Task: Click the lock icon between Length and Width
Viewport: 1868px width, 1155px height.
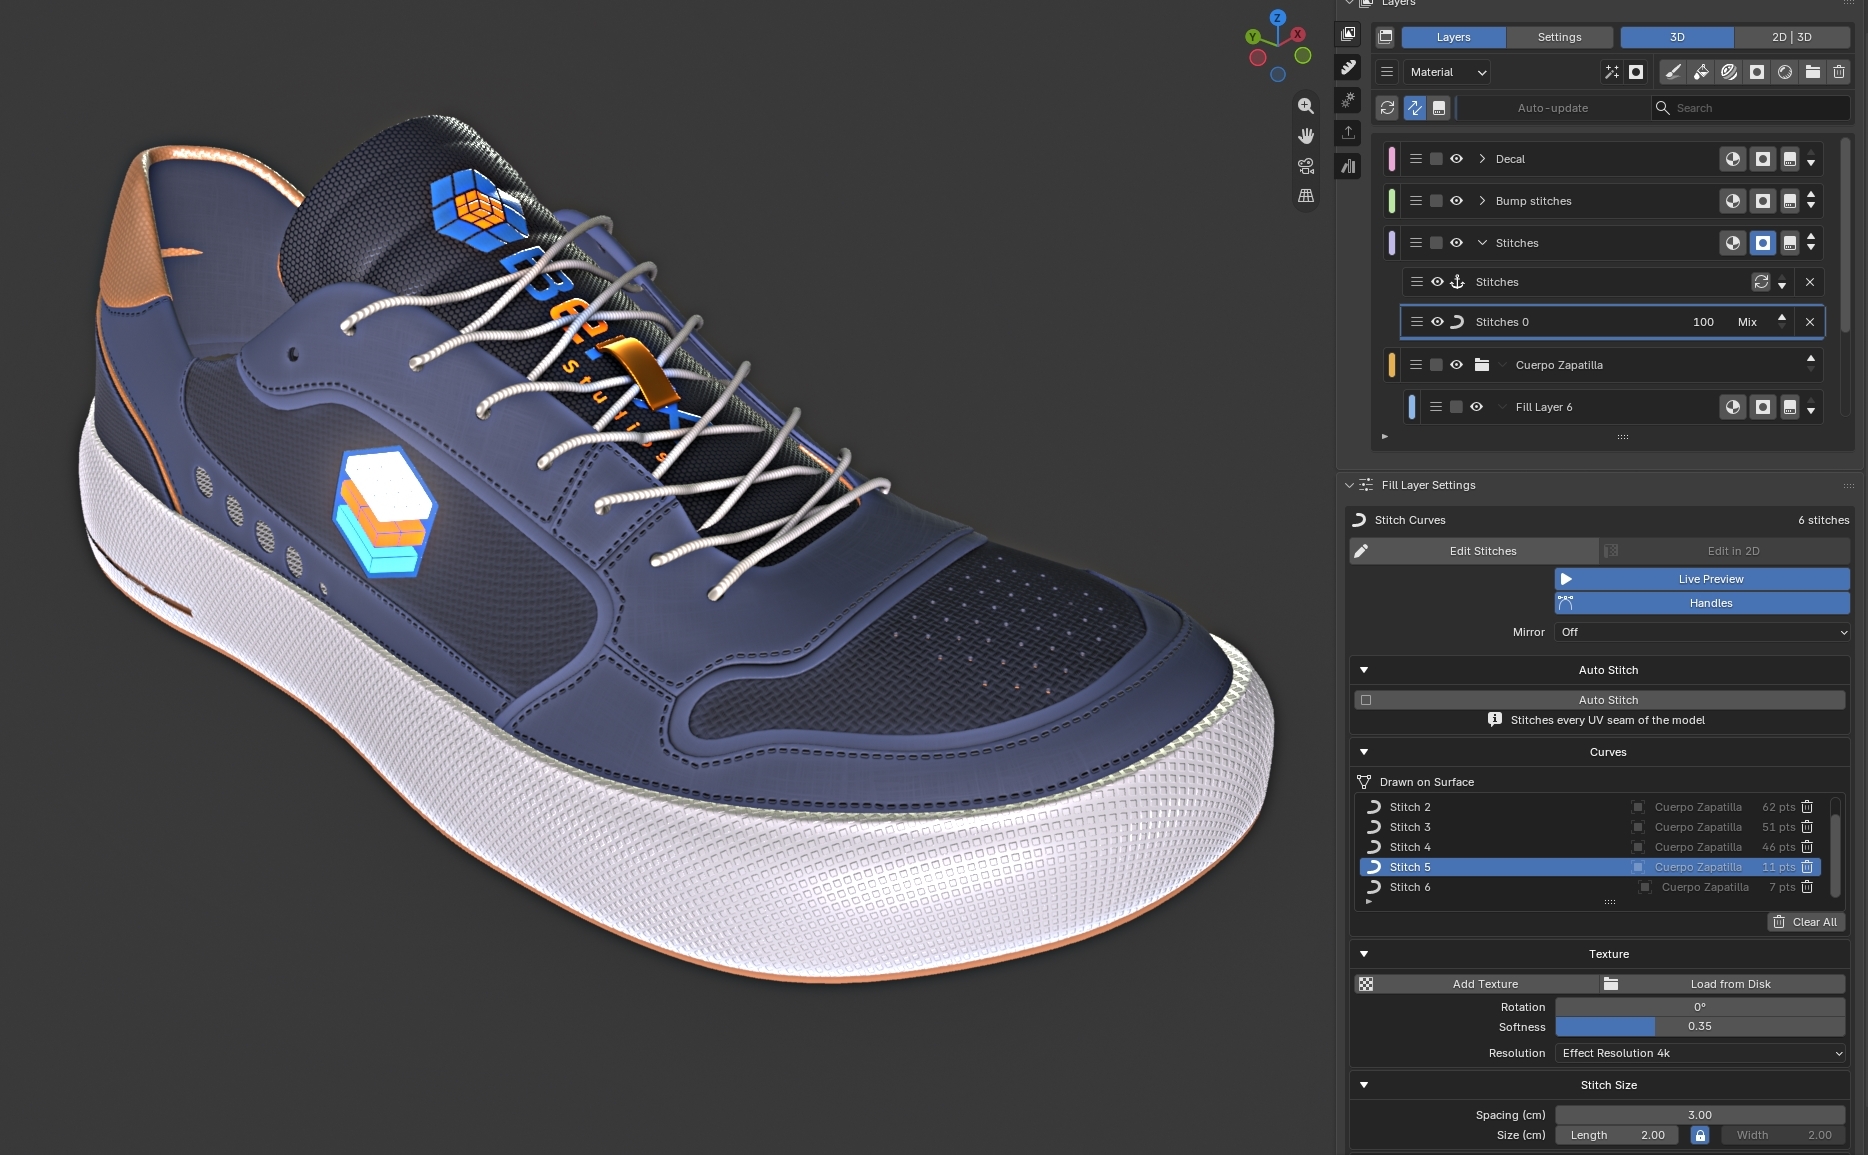Action: (1700, 1135)
